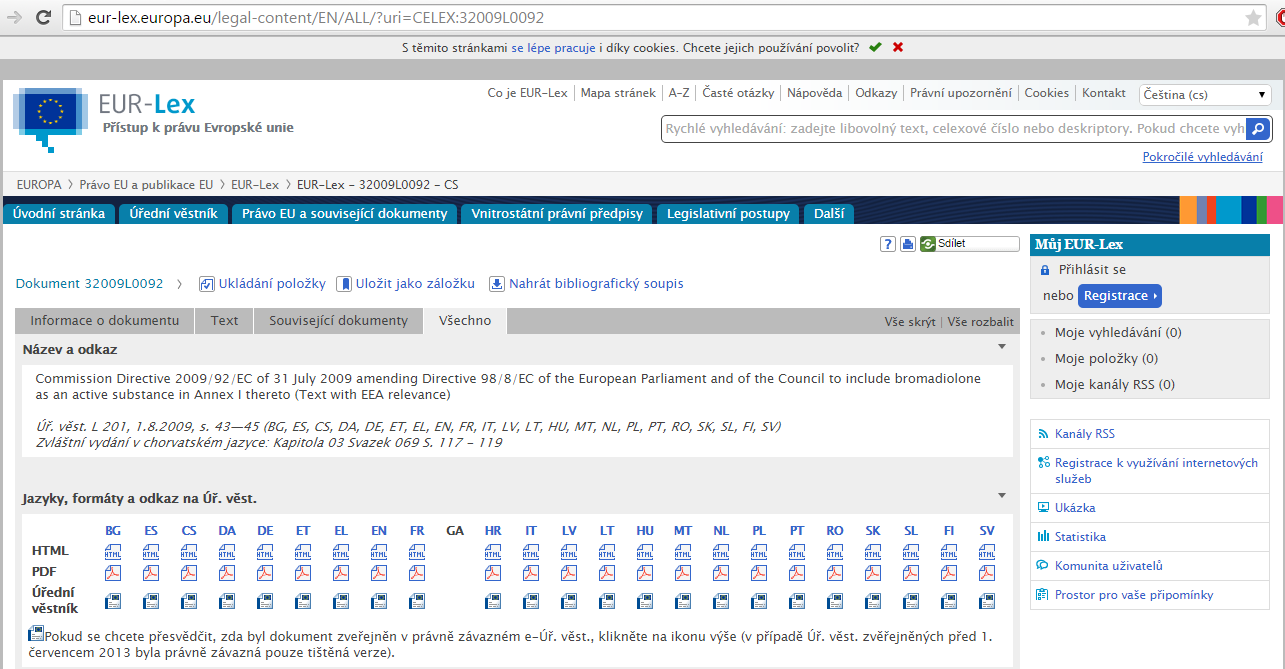The height and width of the screenshot is (669, 1285).
Task: Click Vše skrýt to hide all
Action: [910, 322]
